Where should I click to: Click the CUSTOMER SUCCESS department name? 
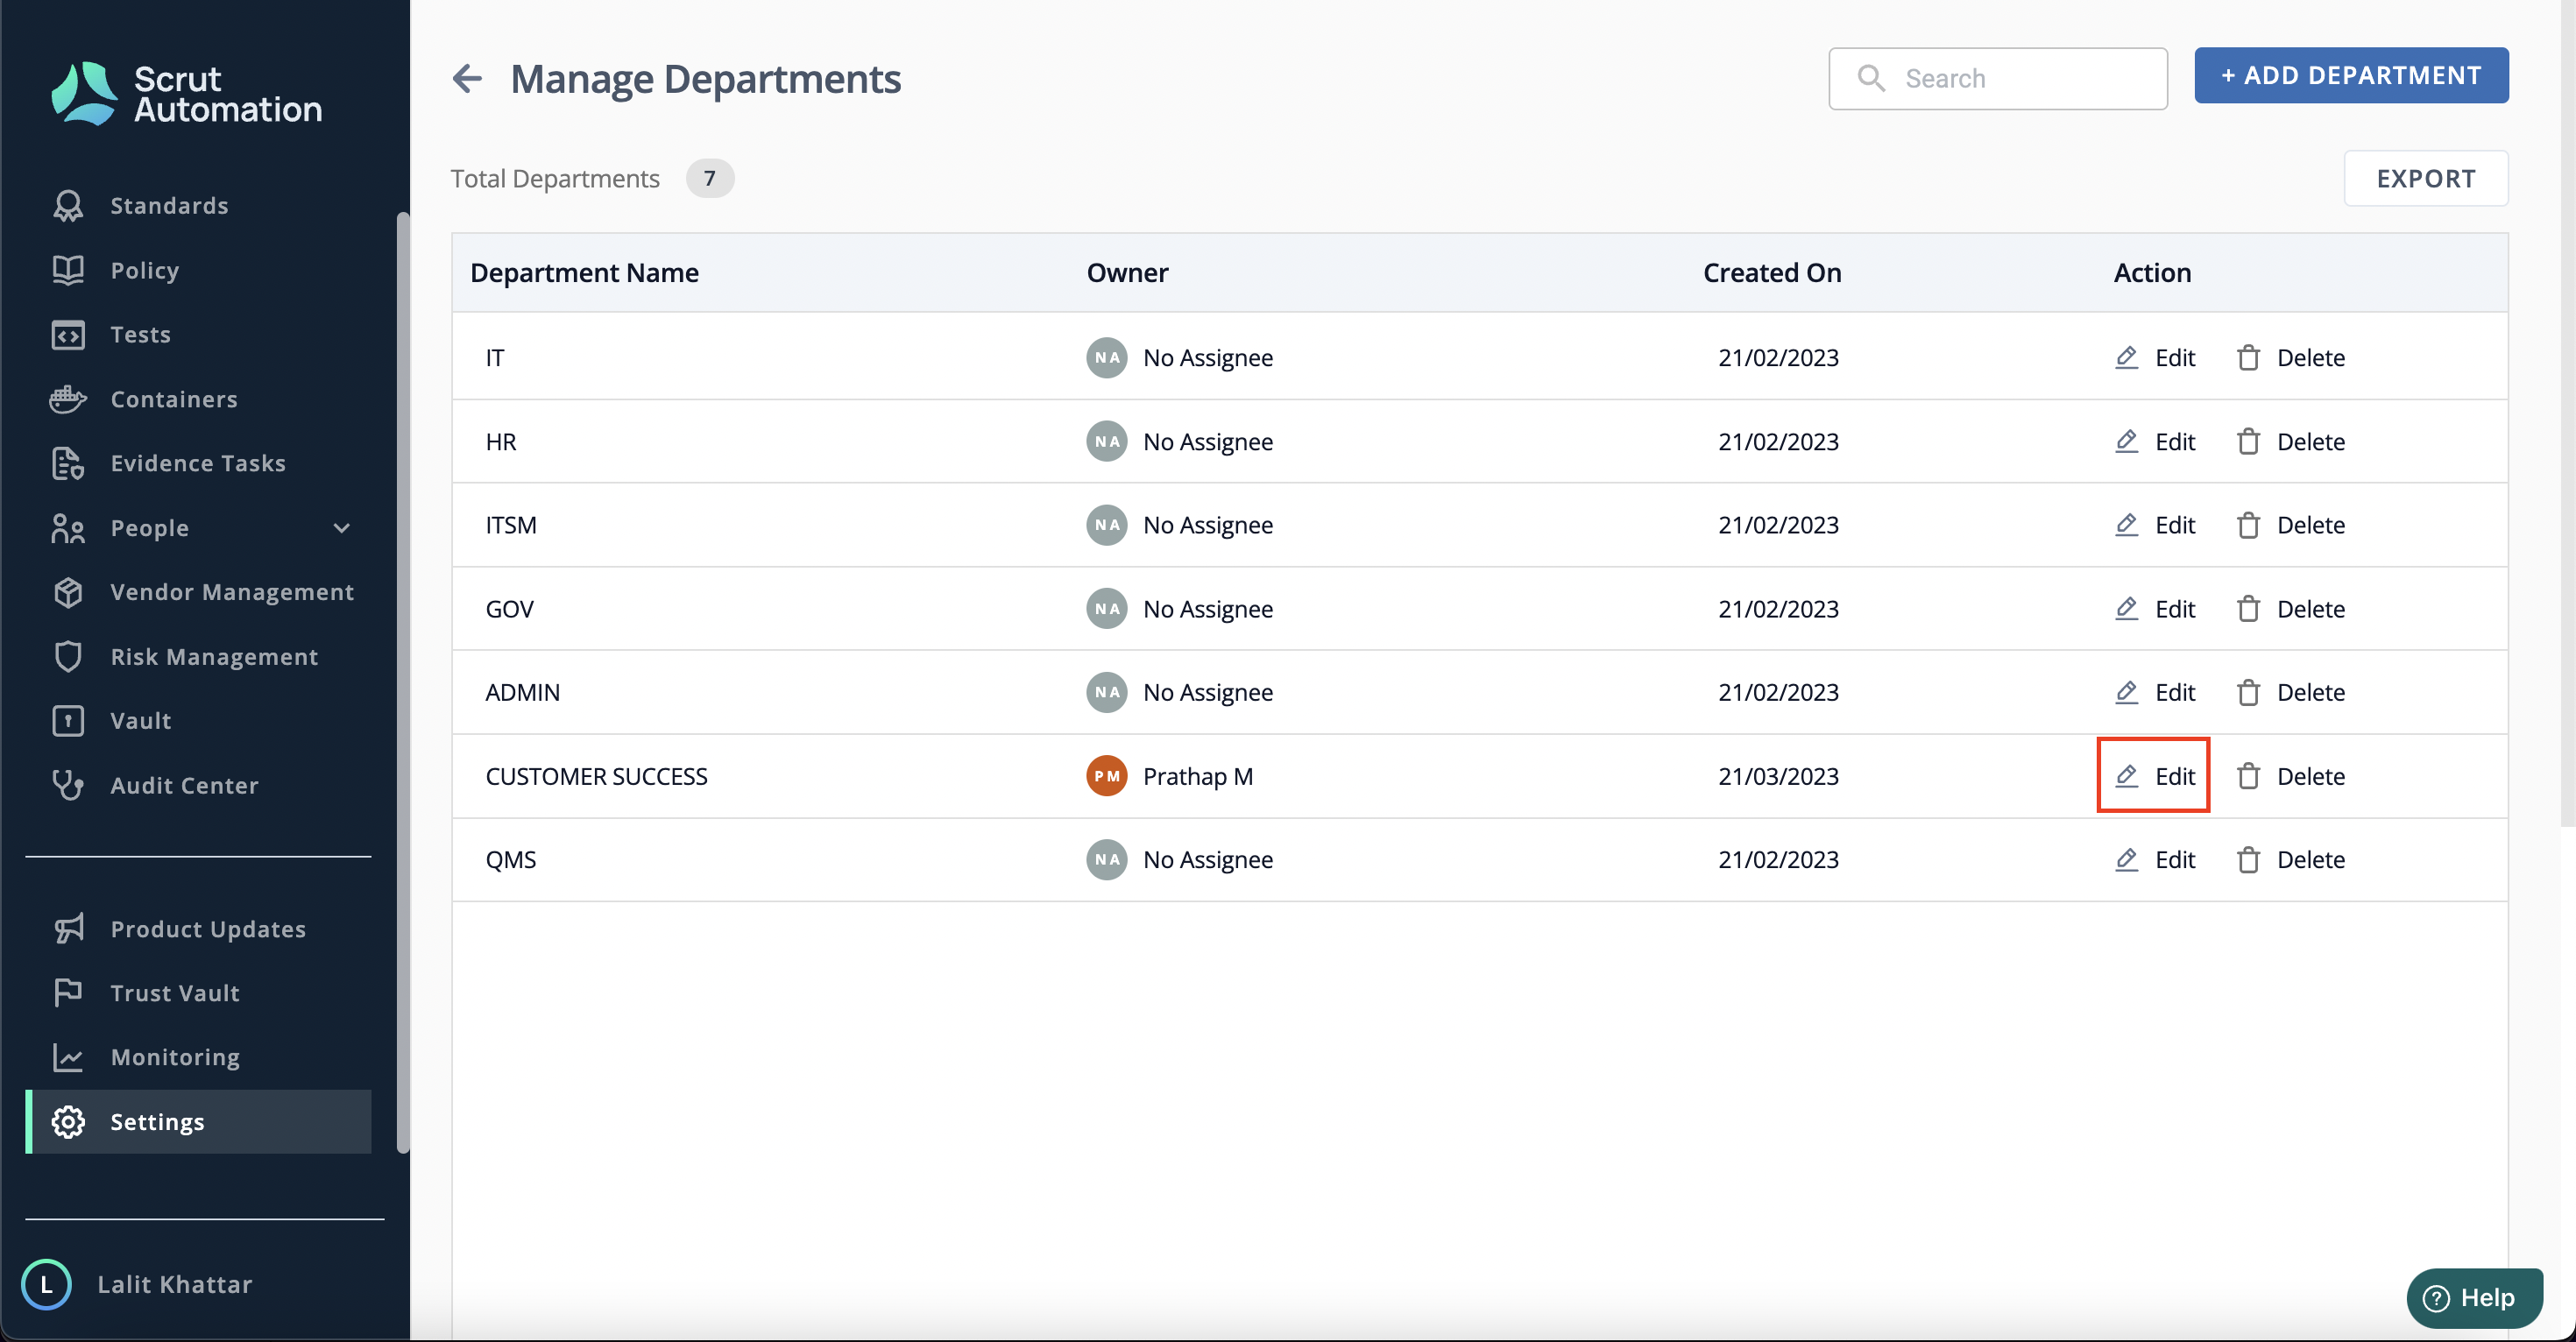click(x=596, y=775)
